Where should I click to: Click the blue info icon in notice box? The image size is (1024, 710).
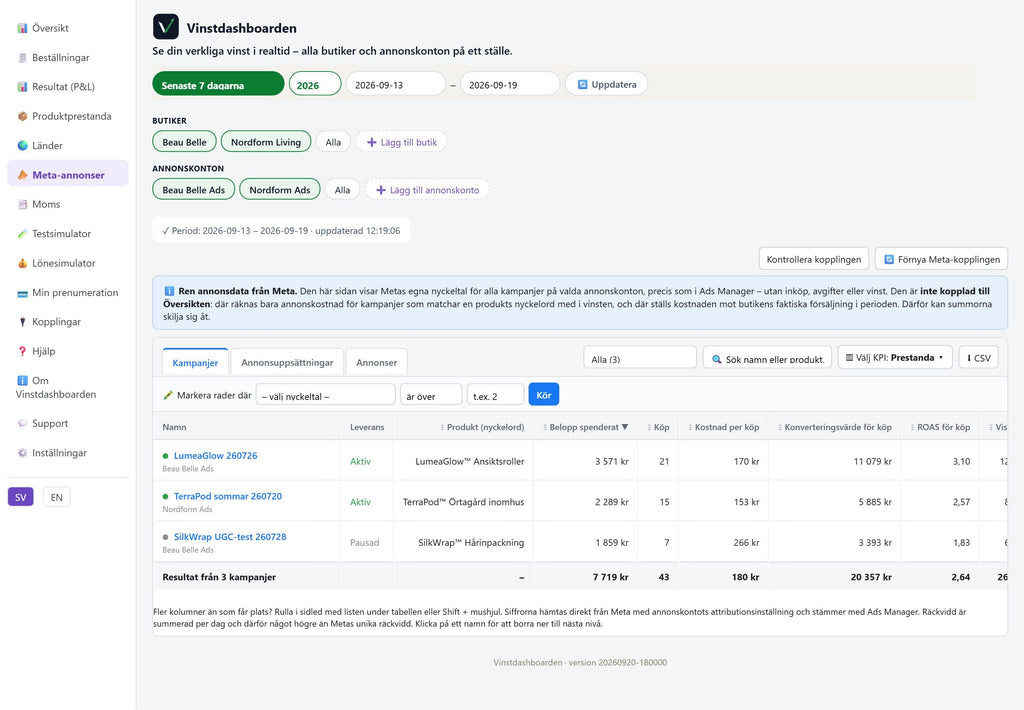click(x=169, y=291)
